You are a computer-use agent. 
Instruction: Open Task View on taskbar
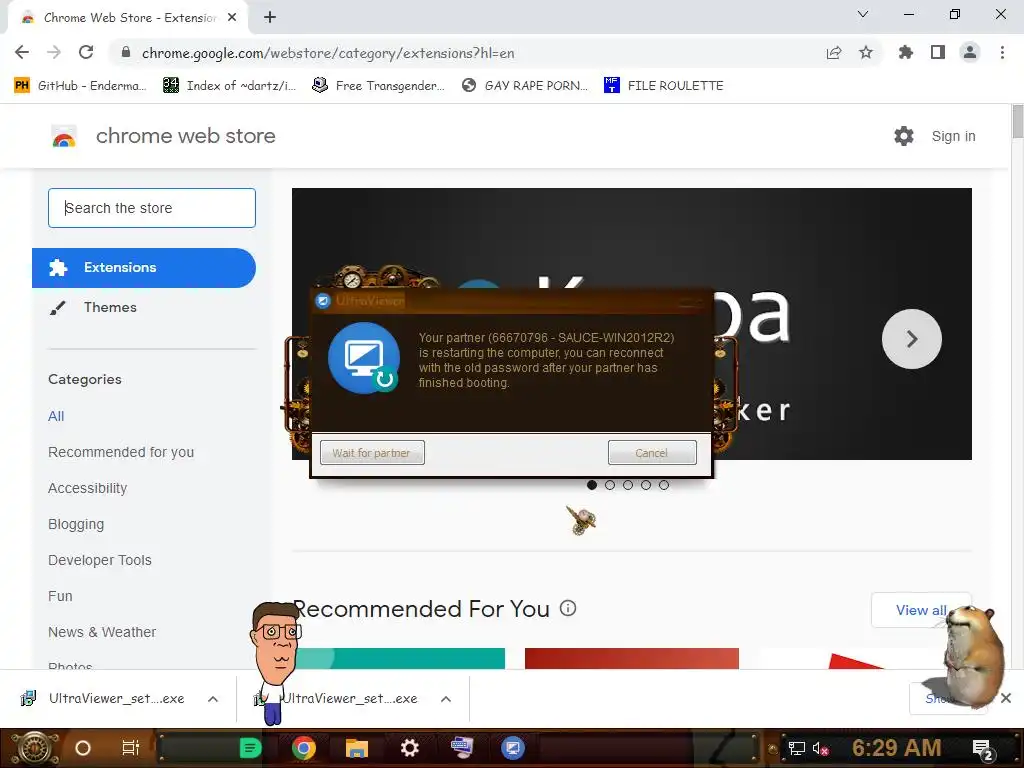coord(131,748)
